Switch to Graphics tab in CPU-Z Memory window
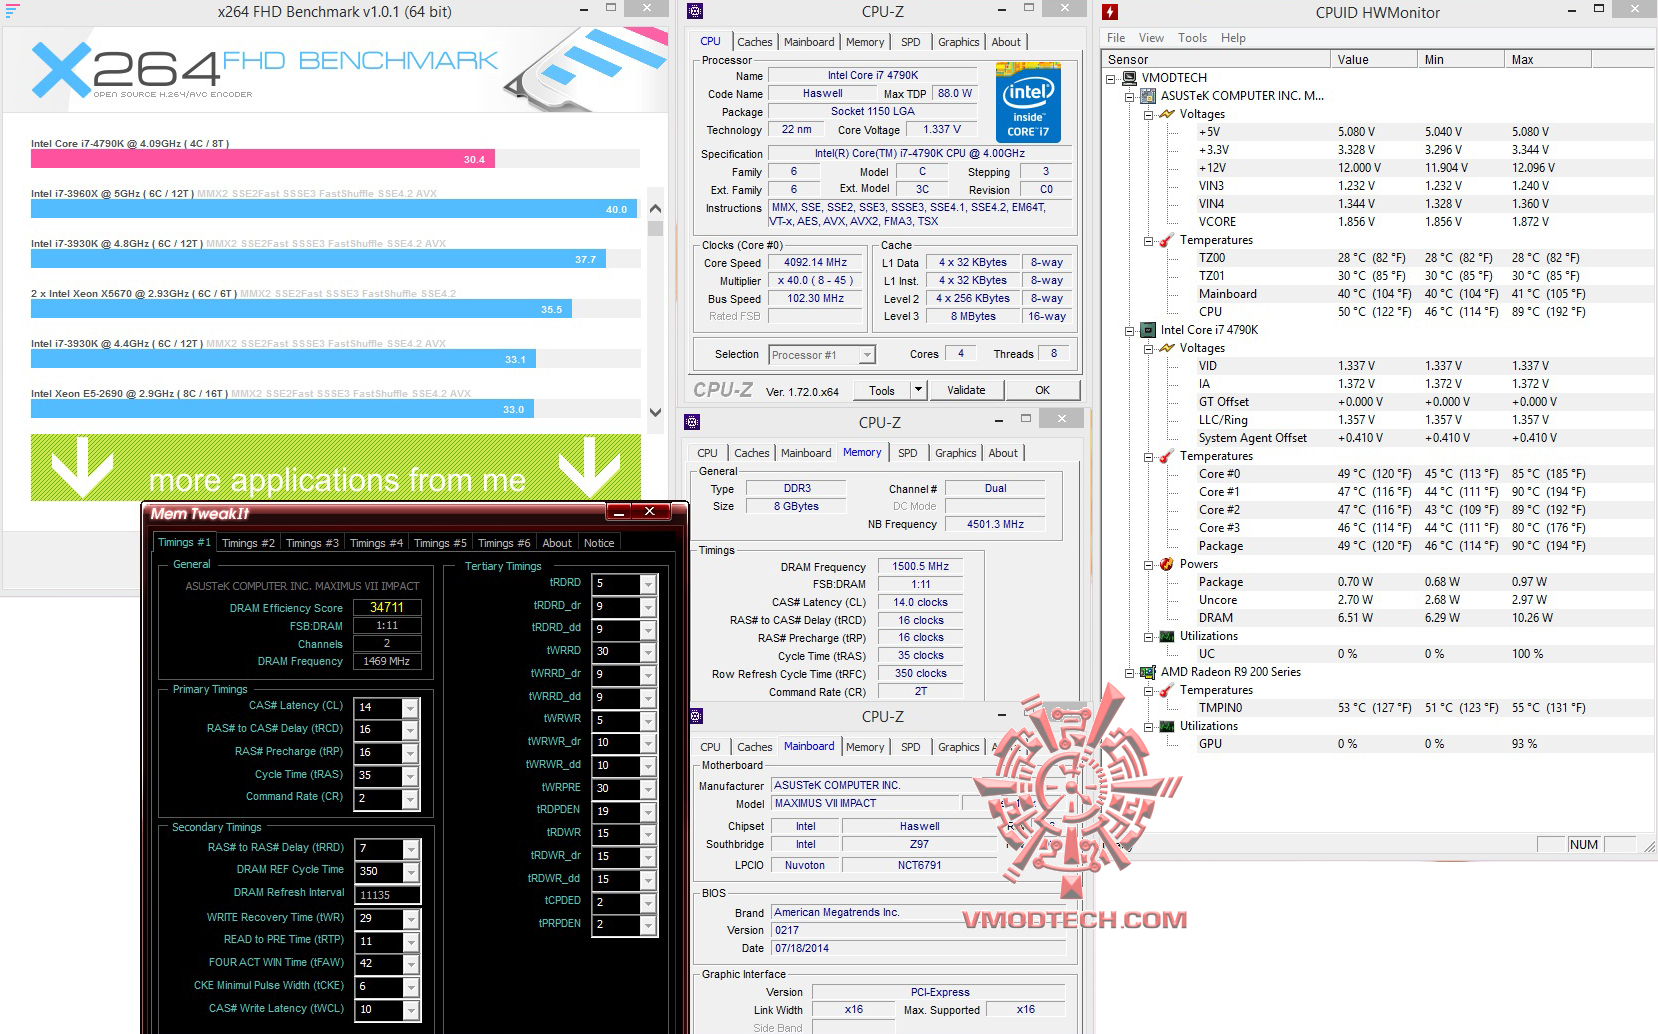The height and width of the screenshot is (1034, 1658). point(956,453)
